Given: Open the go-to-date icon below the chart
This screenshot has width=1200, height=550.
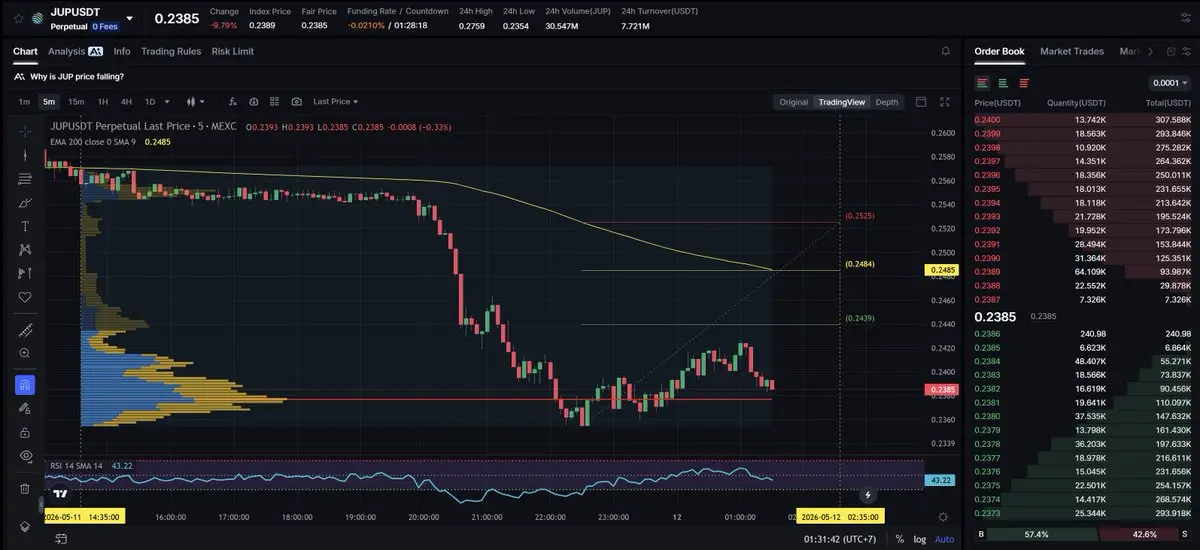Looking at the screenshot, I should tap(61, 539).
